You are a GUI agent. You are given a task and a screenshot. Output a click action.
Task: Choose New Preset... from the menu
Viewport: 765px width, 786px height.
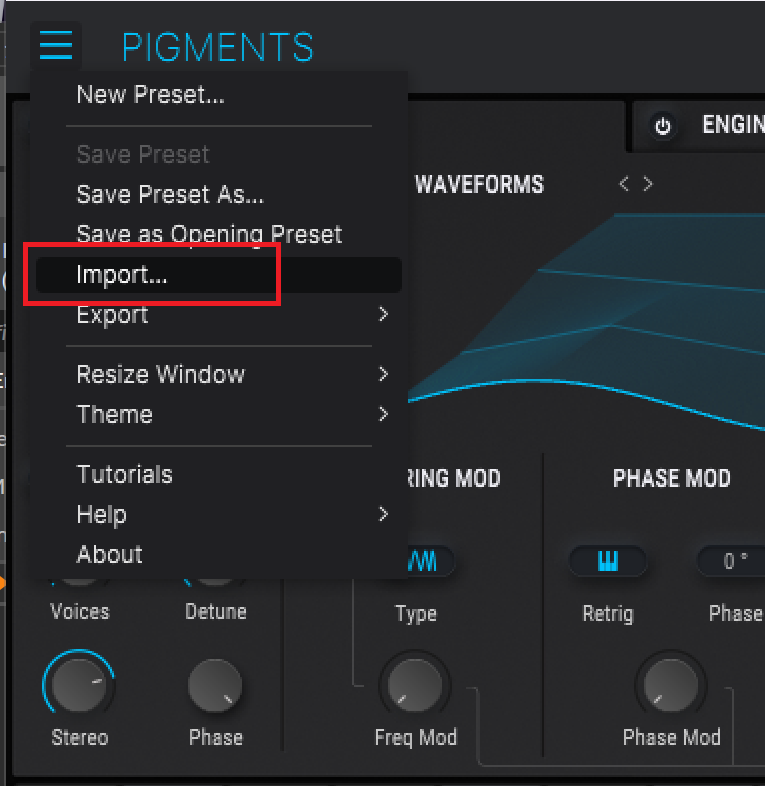point(150,94)
